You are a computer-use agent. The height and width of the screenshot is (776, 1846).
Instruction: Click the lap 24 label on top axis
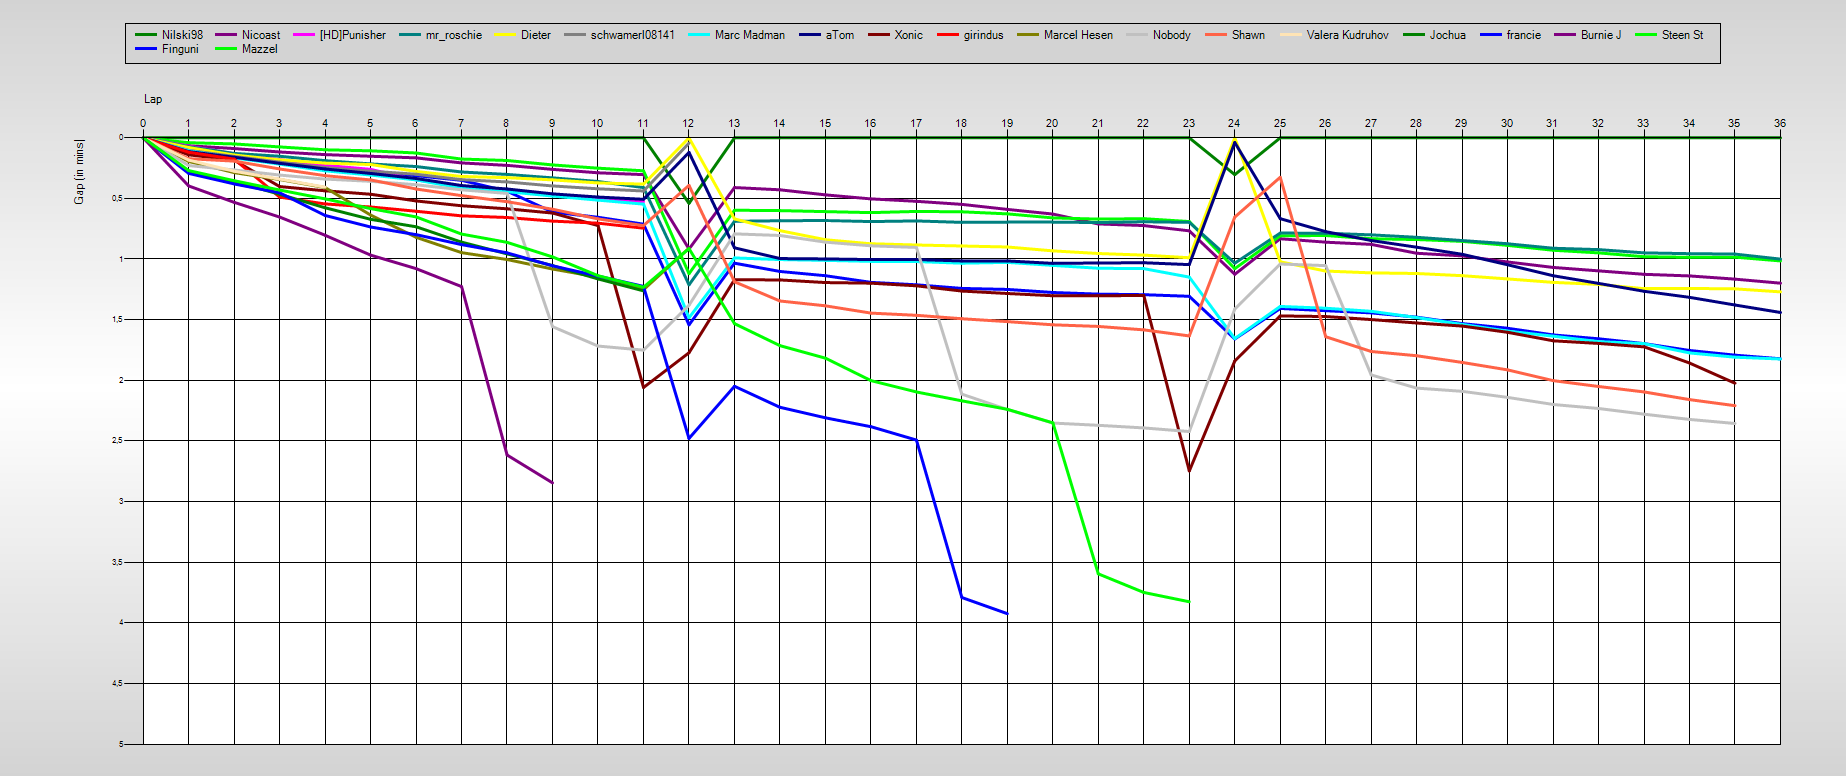pyautogui.click(x=1234, y=123)
